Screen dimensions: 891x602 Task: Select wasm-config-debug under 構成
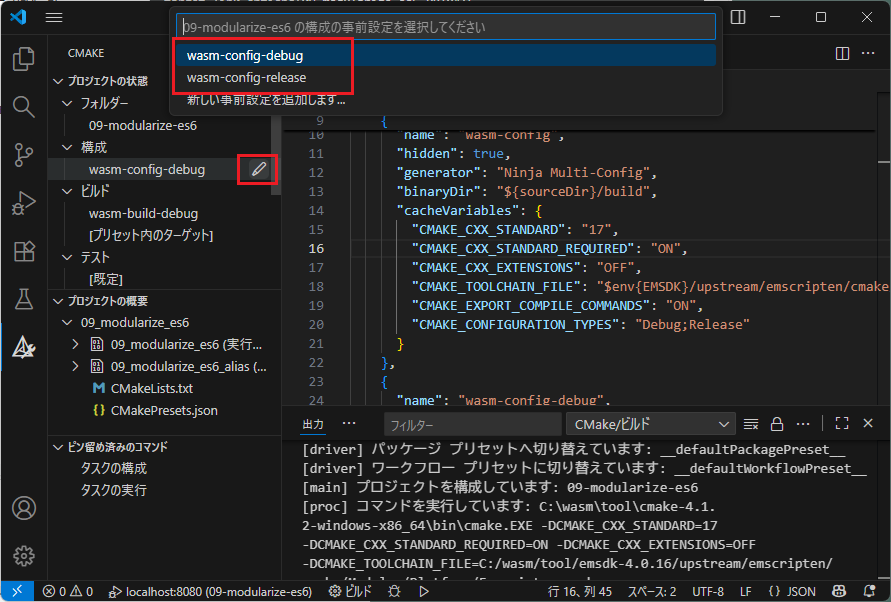[147, 169]
